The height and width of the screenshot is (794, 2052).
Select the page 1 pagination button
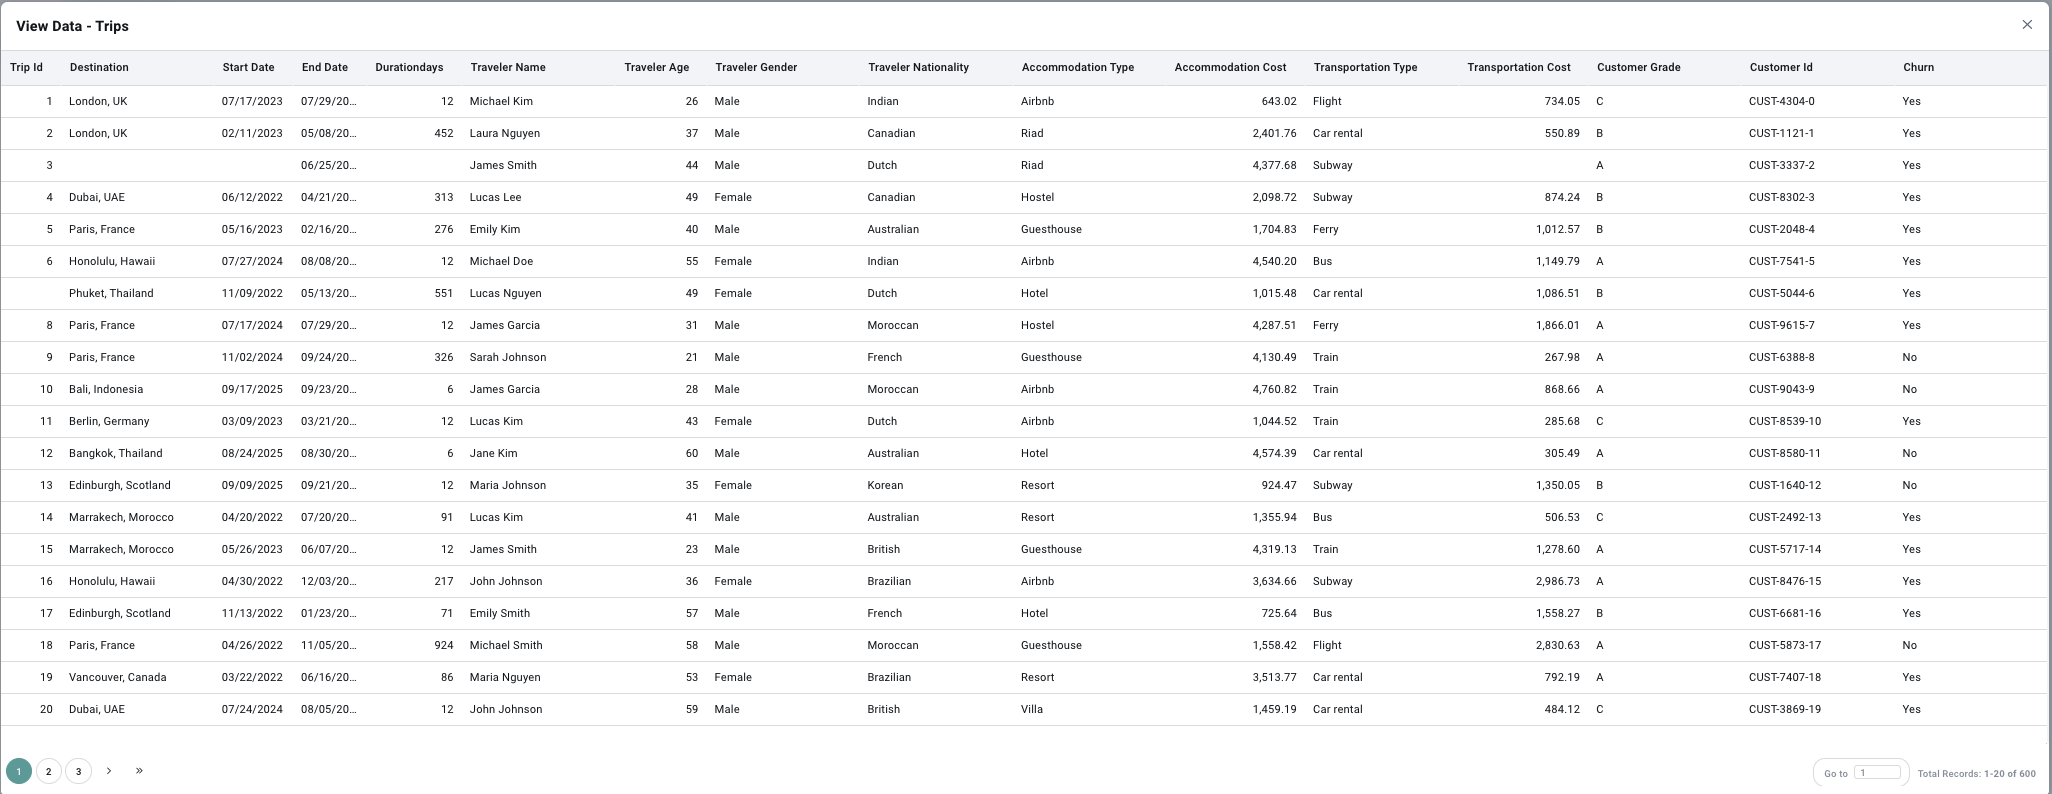(x=18, y=771)
